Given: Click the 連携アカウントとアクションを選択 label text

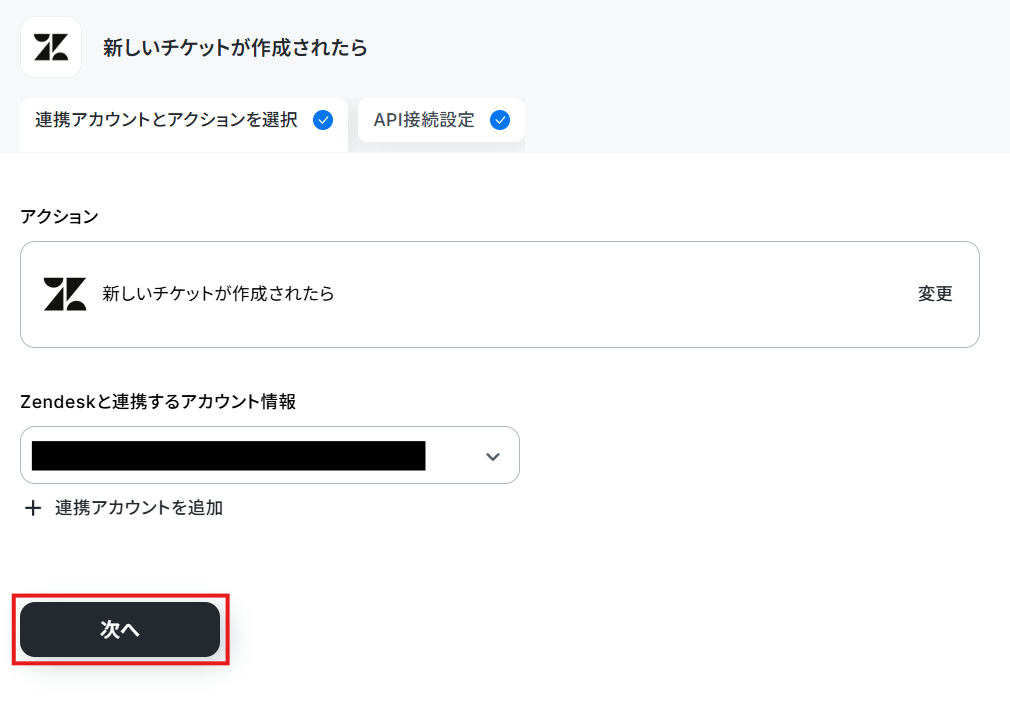Looking at the screenshot, I should click(166, 120).
